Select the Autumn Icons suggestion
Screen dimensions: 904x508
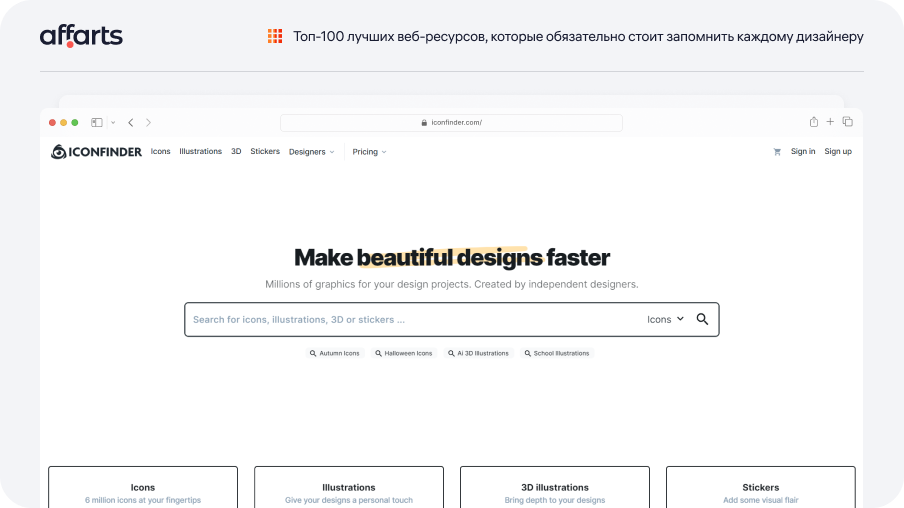click(x=334, y=353)
